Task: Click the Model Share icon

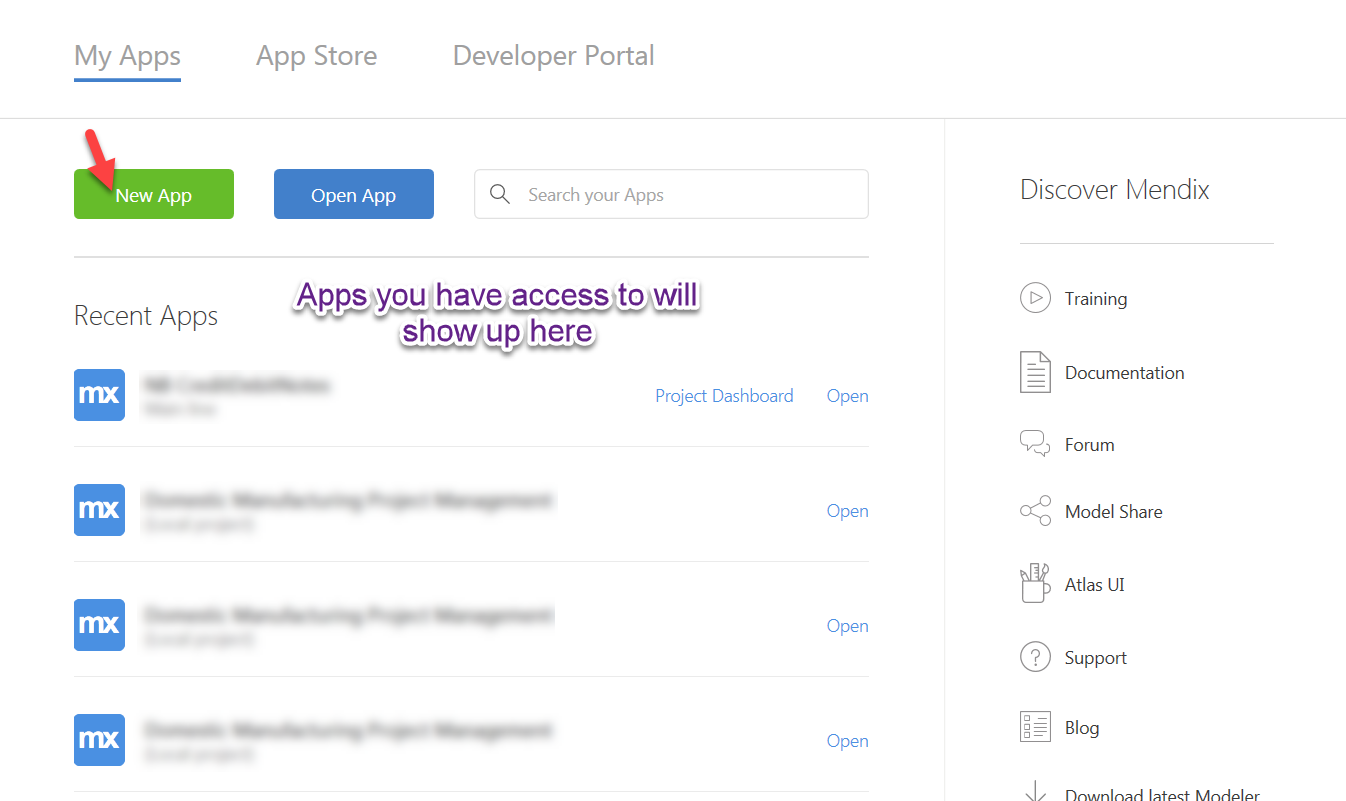Action: (1035, 510)
